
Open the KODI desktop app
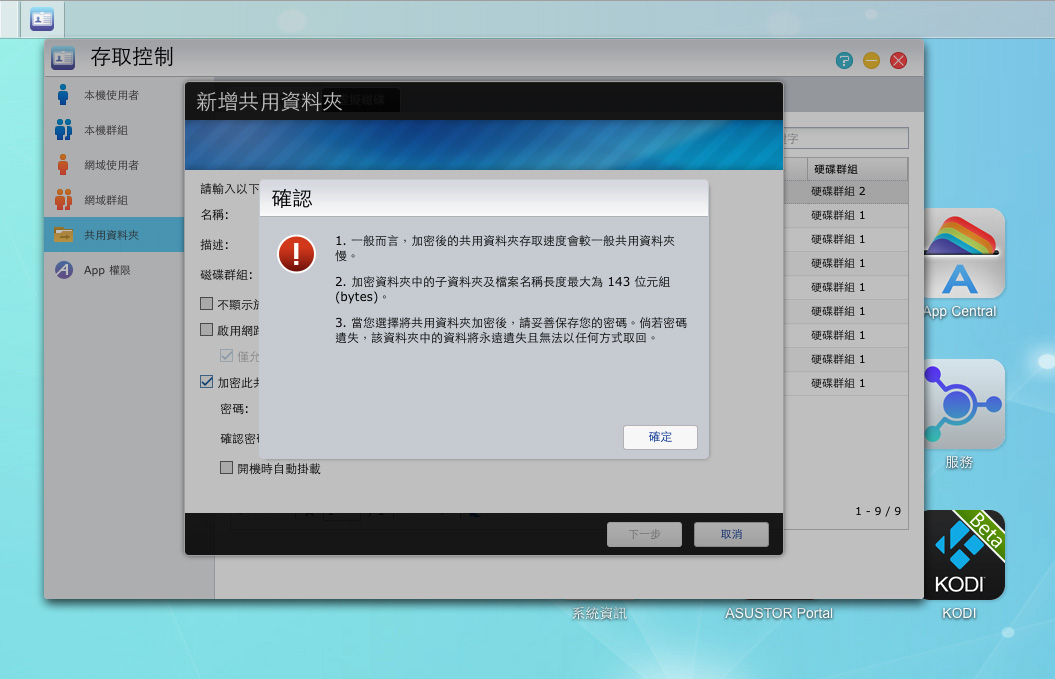tap(963, 555)
